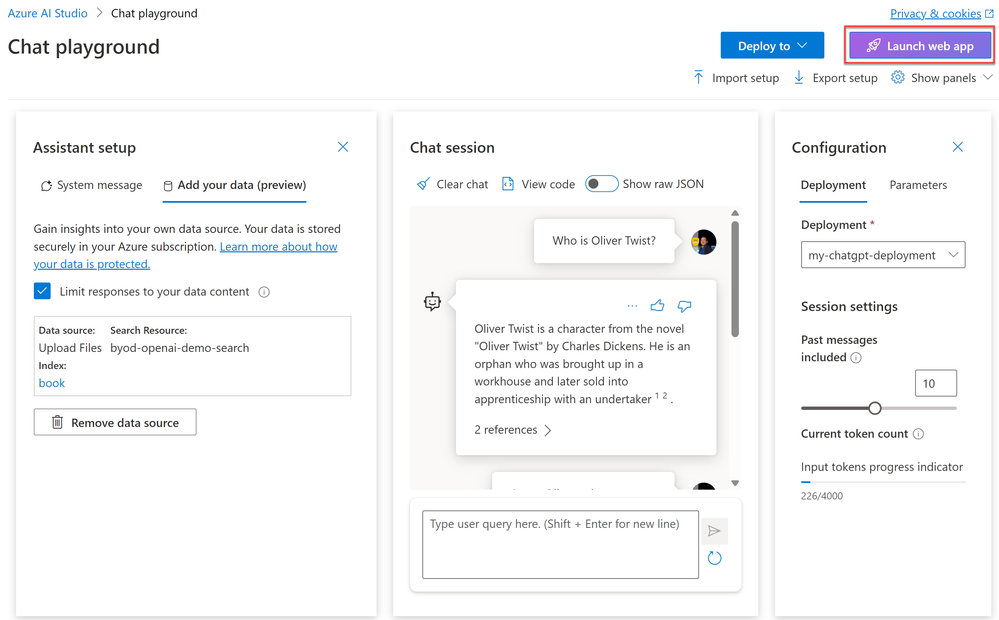This screenshot has height=620, width=999.
Task: Expand the 2 references list
Action: tap(513, 430)
